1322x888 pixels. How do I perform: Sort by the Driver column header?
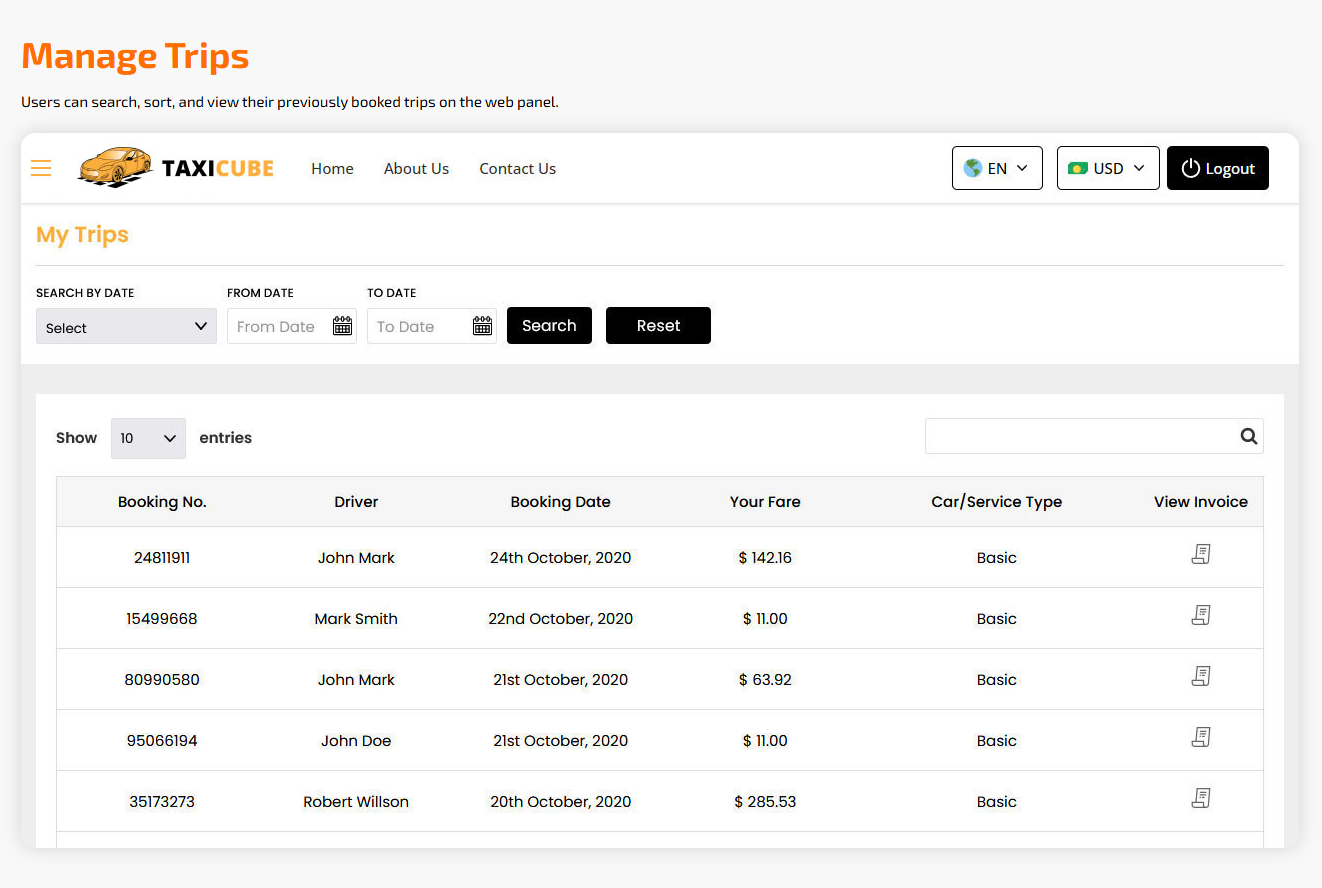pyautogui.click(x=356, y=502)
